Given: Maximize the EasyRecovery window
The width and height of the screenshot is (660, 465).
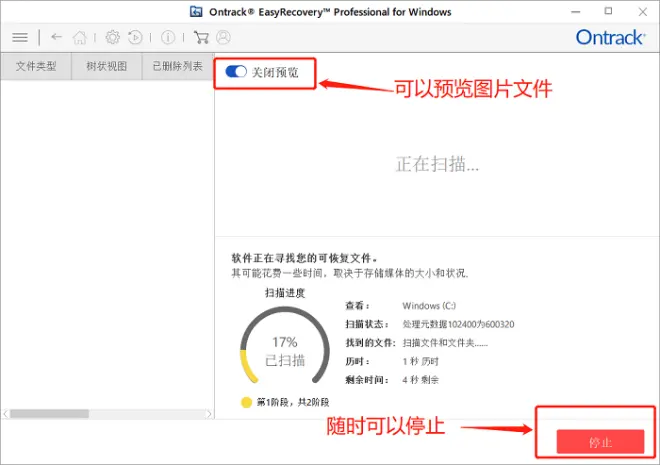Looking at the screenshot, I should pyautogui.click(x=608, y=11).
